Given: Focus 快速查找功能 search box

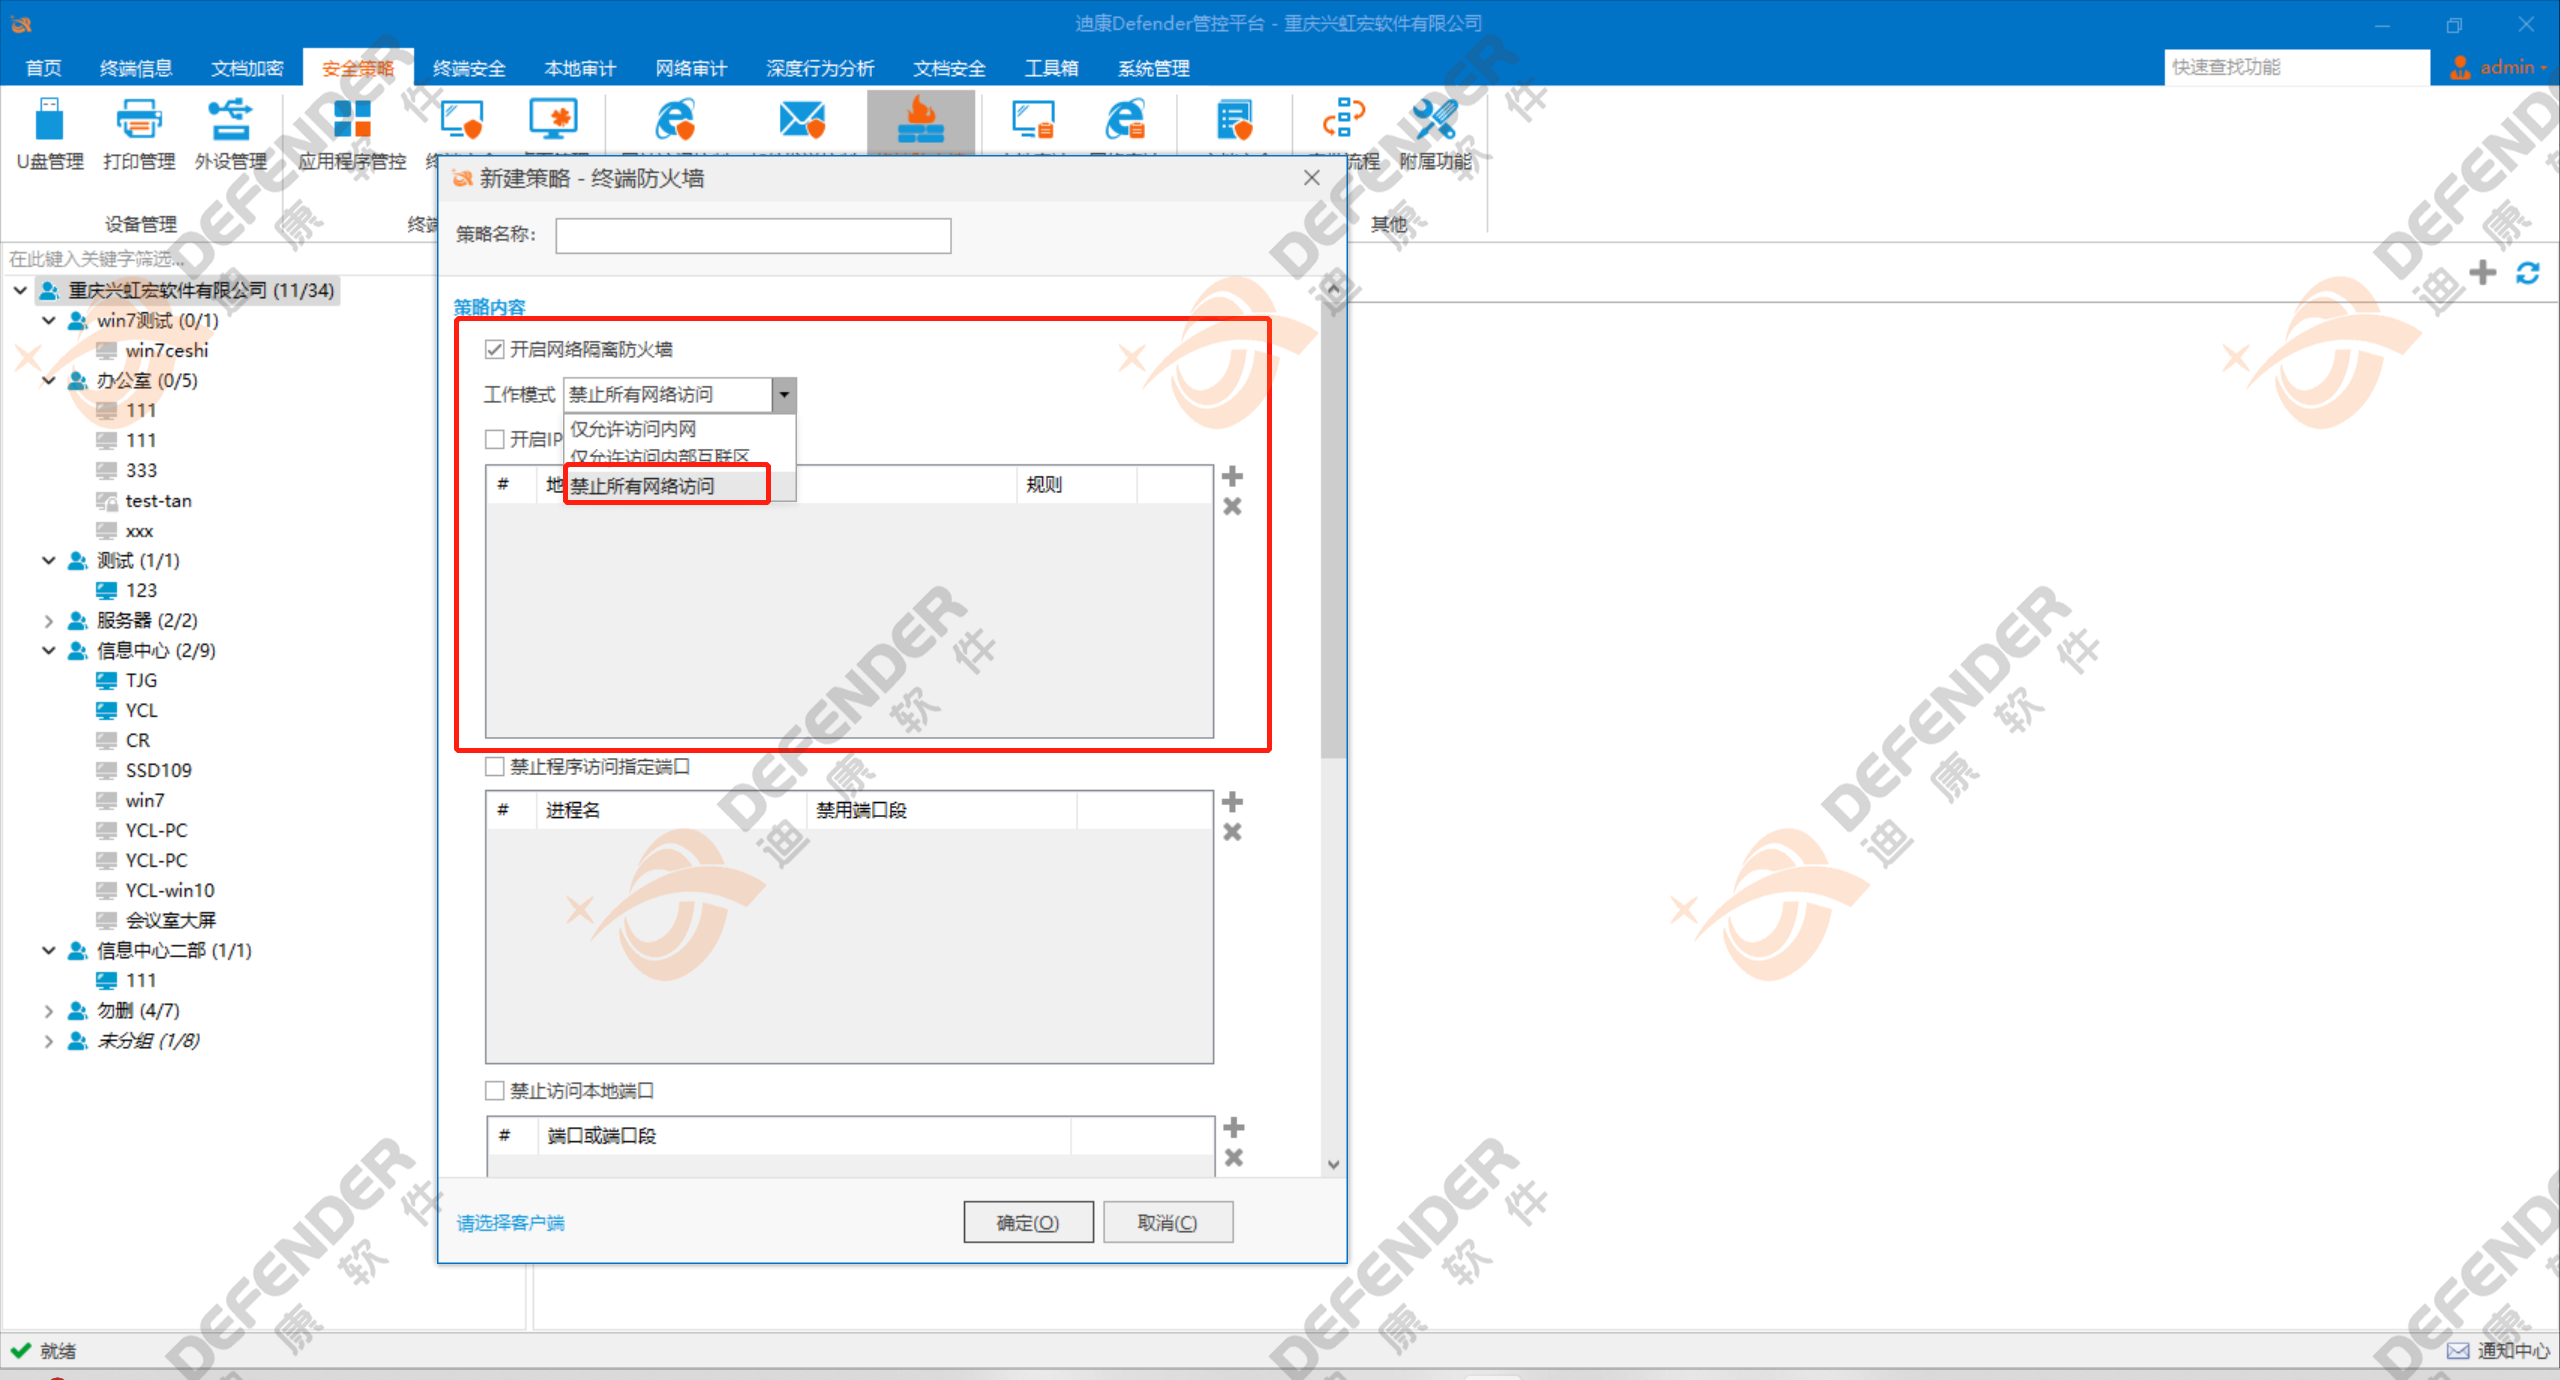Looking at the screenshot, I should click(x=2296, y=67).
